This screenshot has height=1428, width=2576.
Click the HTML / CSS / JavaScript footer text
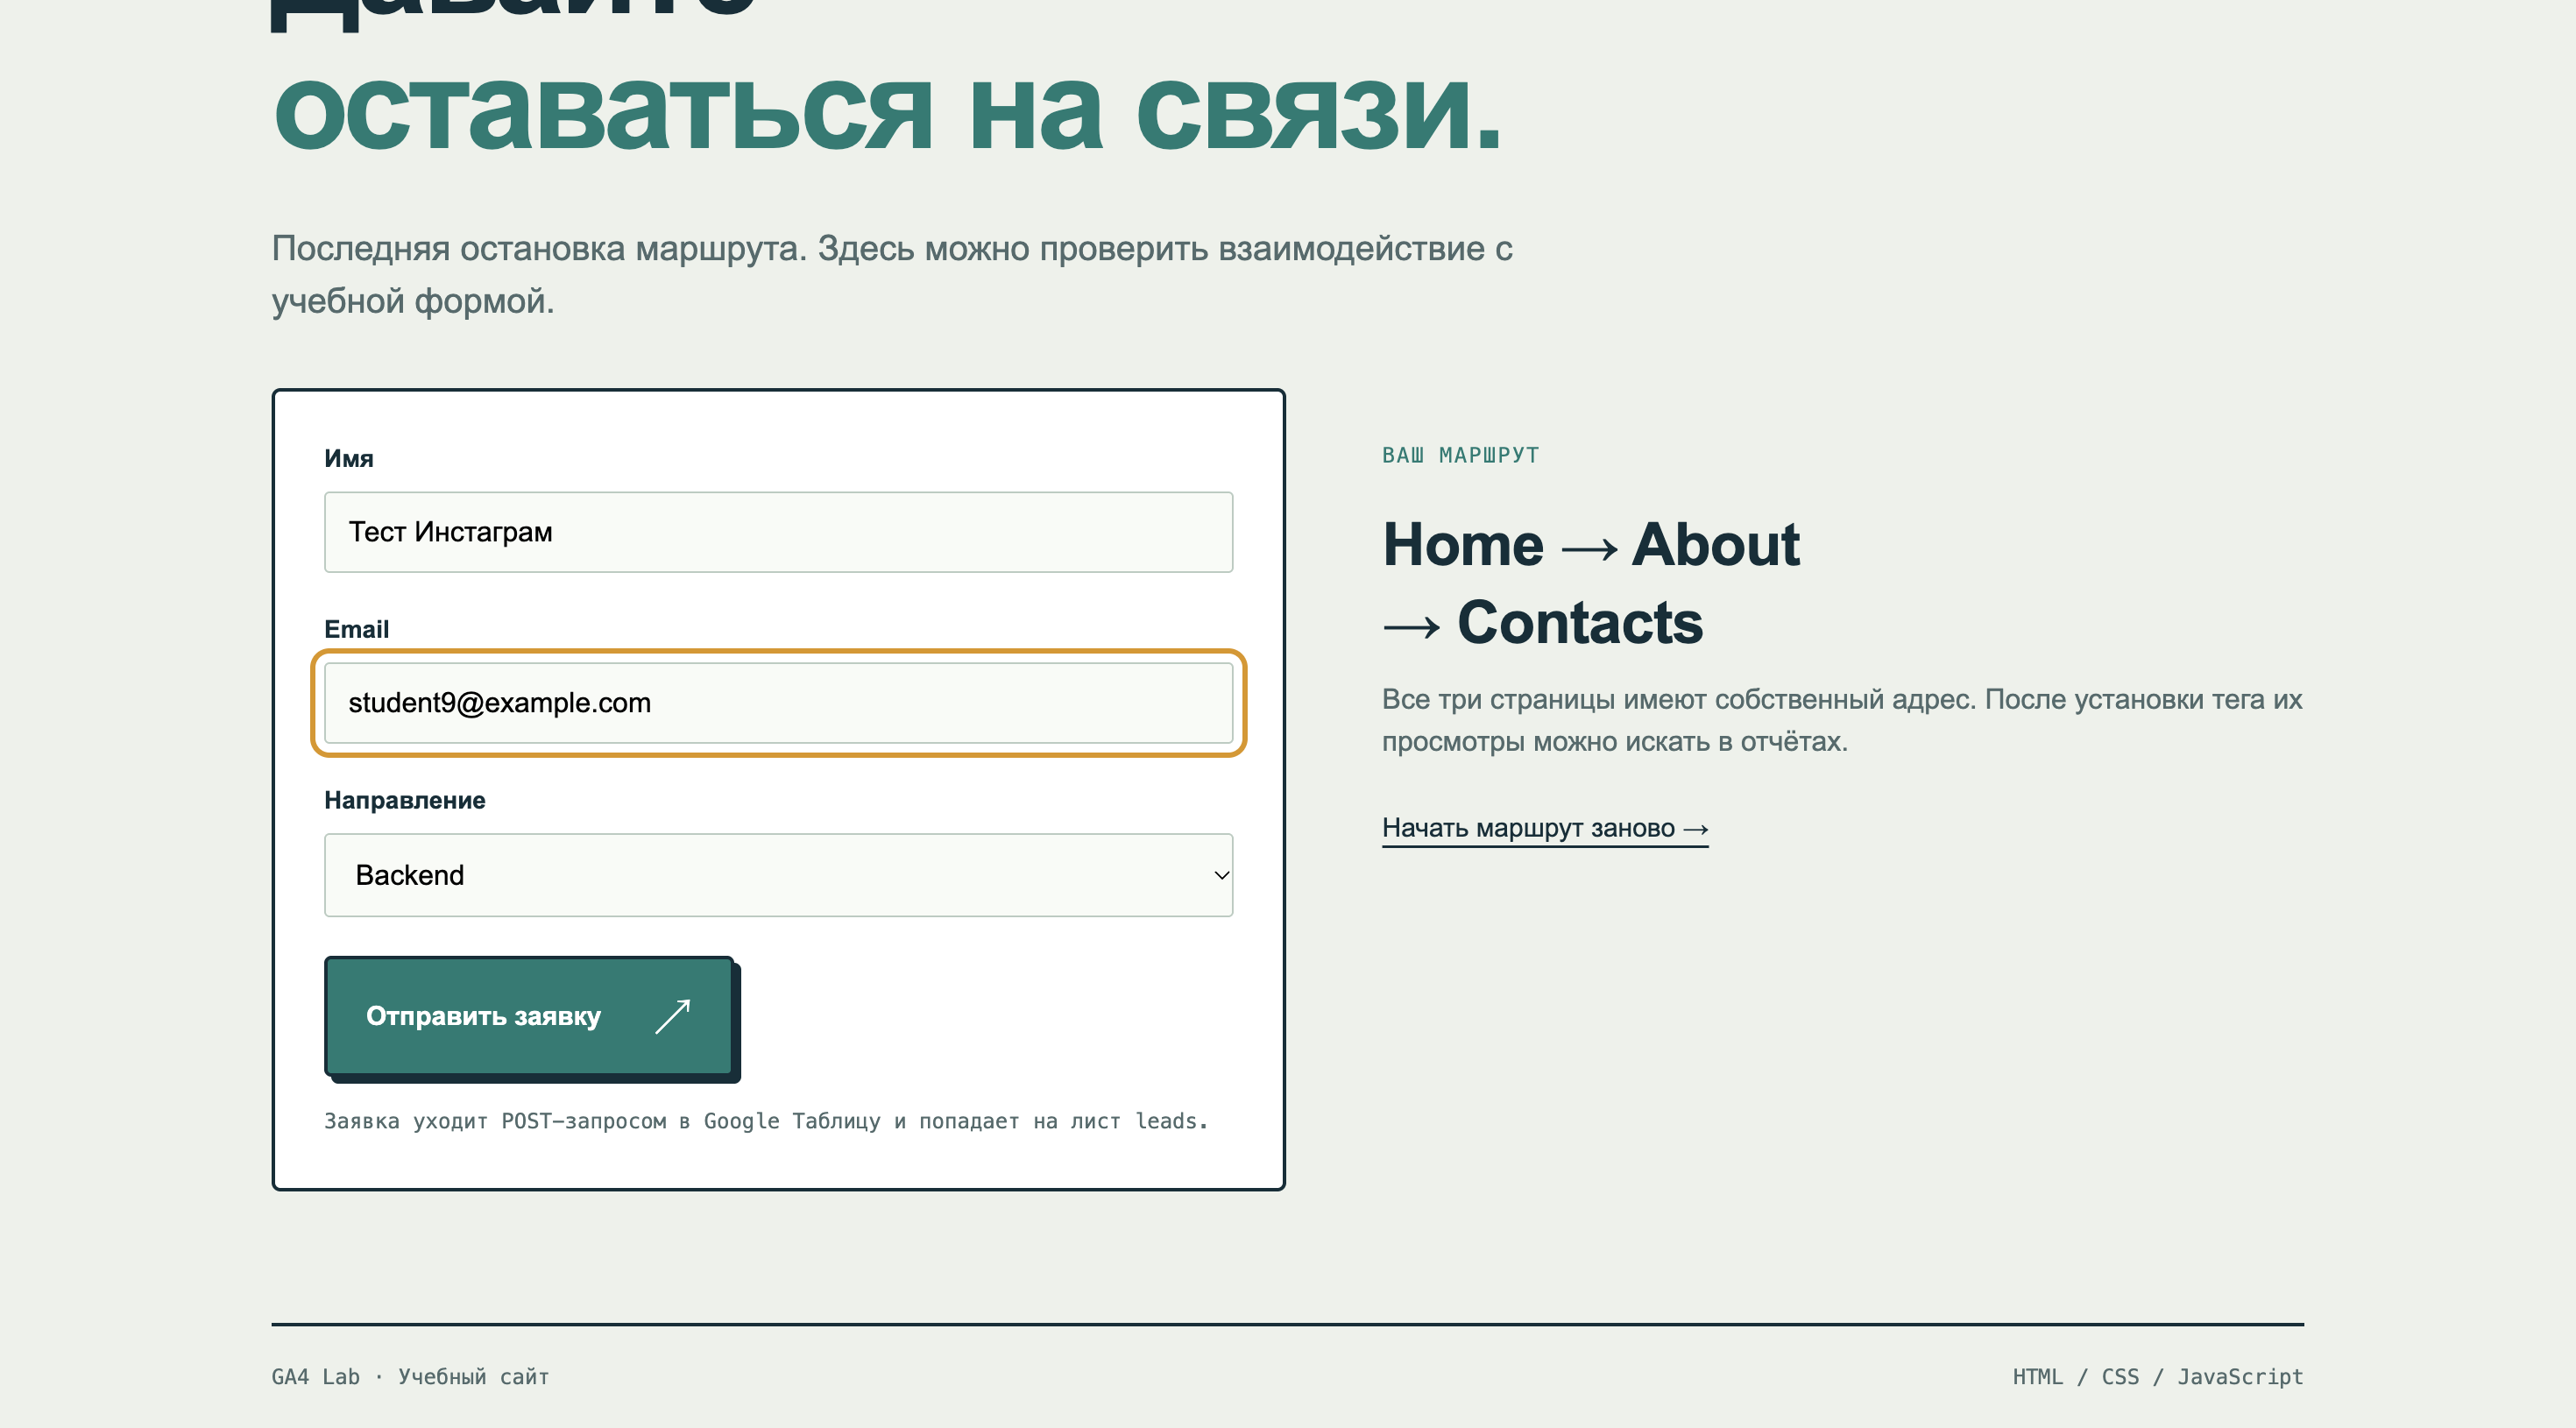(x=2158, y=1377)
